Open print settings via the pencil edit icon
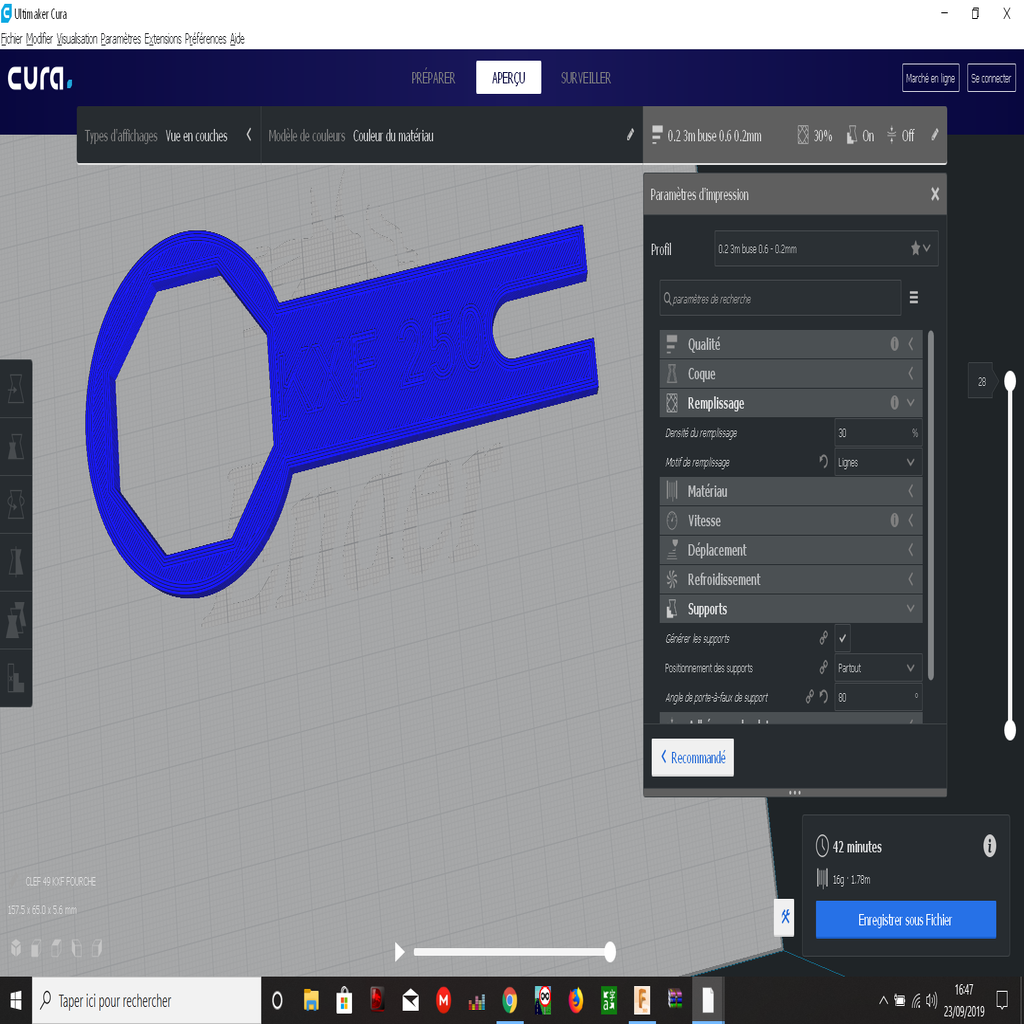Image resolution: width=1024 pixels, height=1024 pixels. (935, 135)
